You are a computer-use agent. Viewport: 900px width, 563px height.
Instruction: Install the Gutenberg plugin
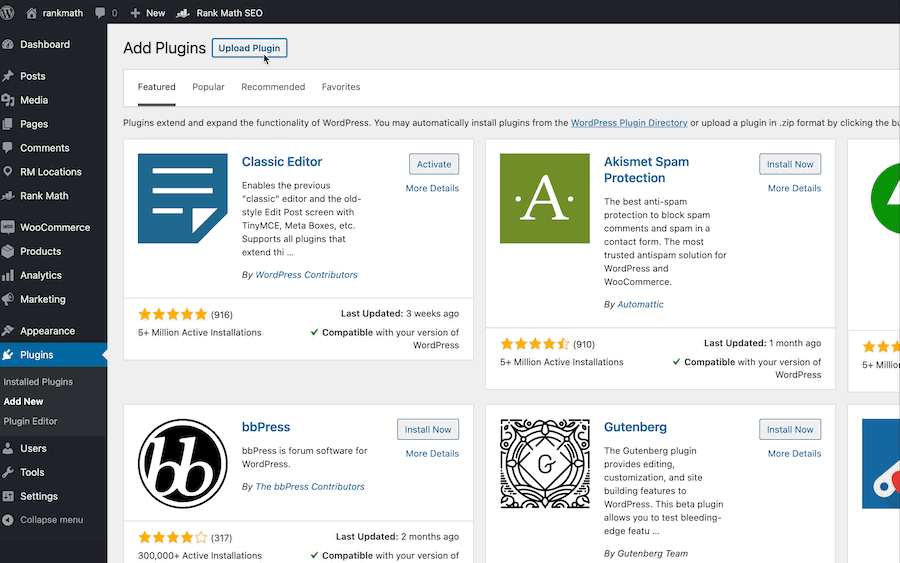[x=790, y=429]
